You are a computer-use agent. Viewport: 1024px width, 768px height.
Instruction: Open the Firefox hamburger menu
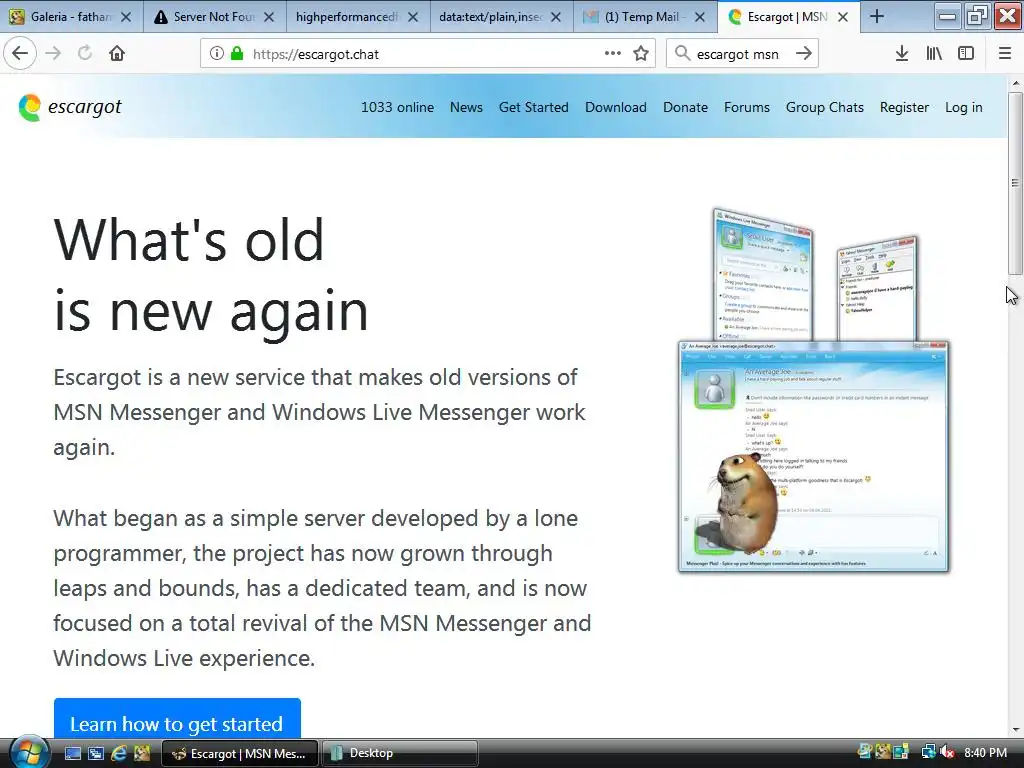tap(1005, 54)
